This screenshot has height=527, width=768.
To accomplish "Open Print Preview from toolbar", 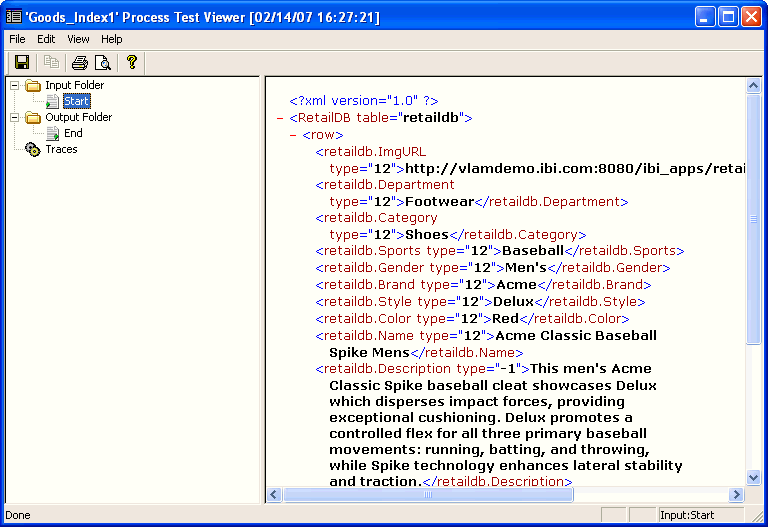I will coord(103,63).
